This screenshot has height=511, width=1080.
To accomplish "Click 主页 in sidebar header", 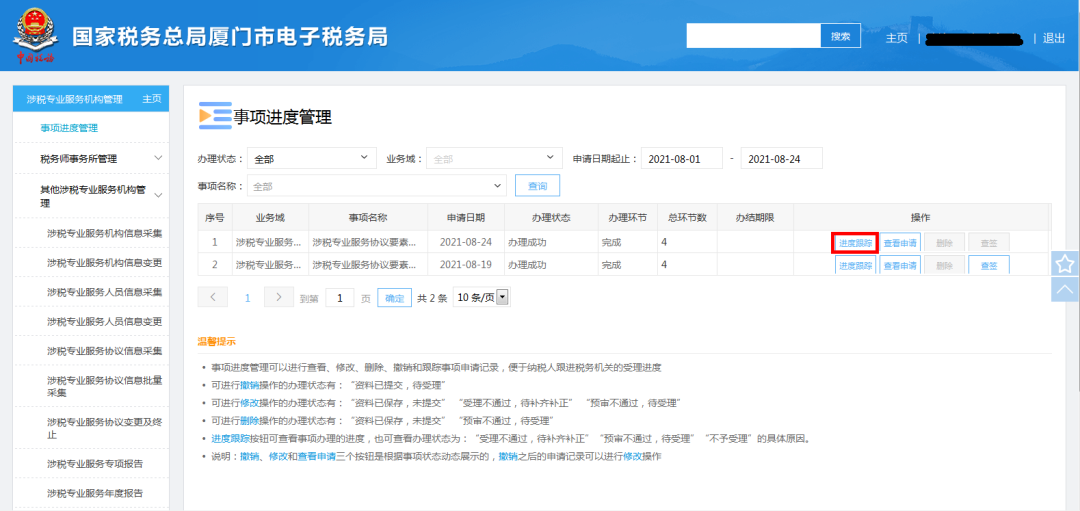I will pos(152,99).
